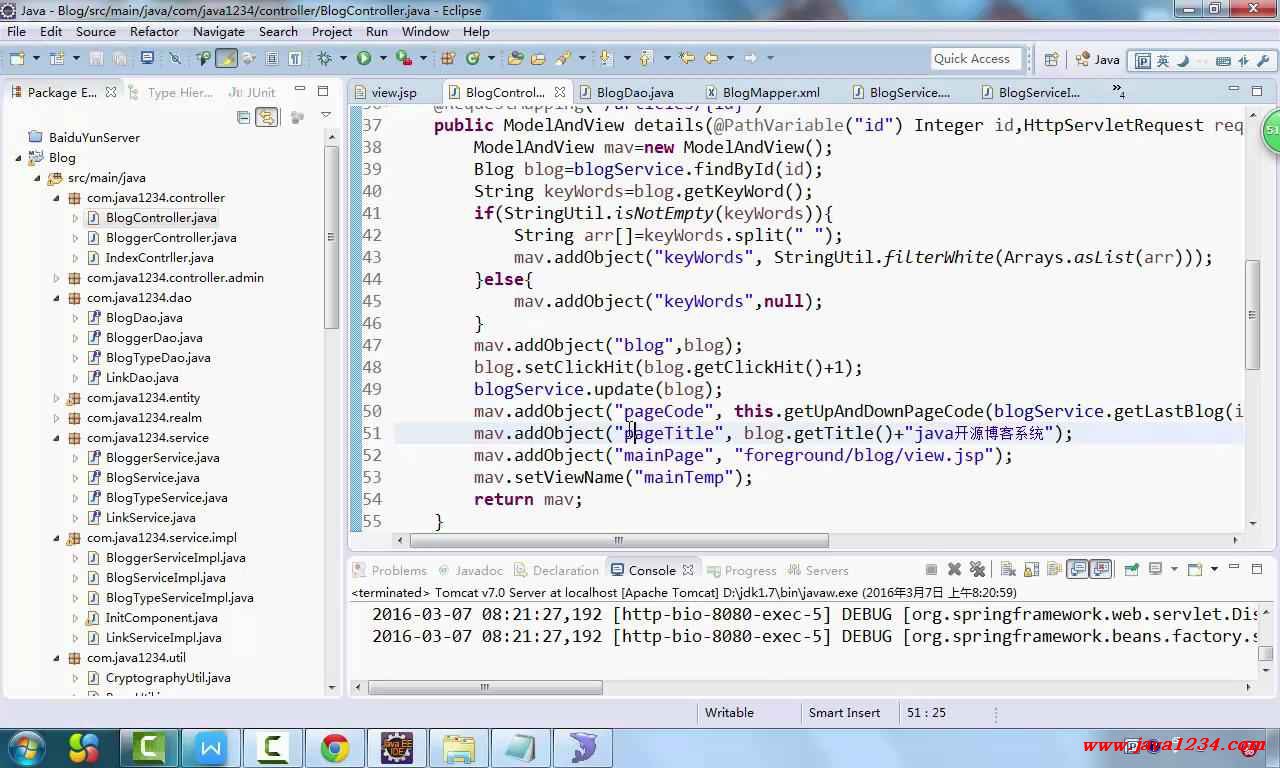
Task: Click the Quick Access search field
Action: tap(977, 59)
